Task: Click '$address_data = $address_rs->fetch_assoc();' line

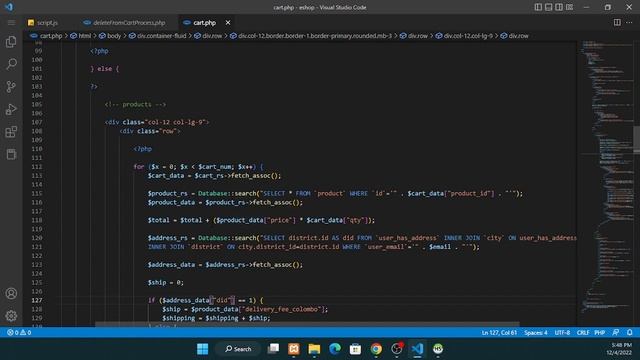Action: [x=225, y=265]
